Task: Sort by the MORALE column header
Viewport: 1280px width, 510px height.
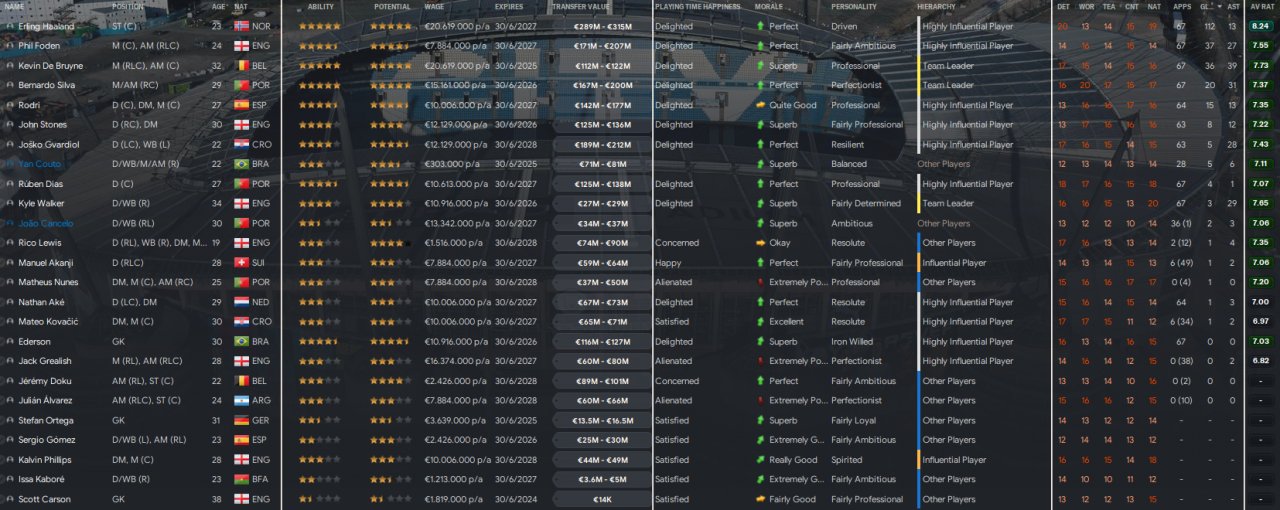Action: click(769, 7)
